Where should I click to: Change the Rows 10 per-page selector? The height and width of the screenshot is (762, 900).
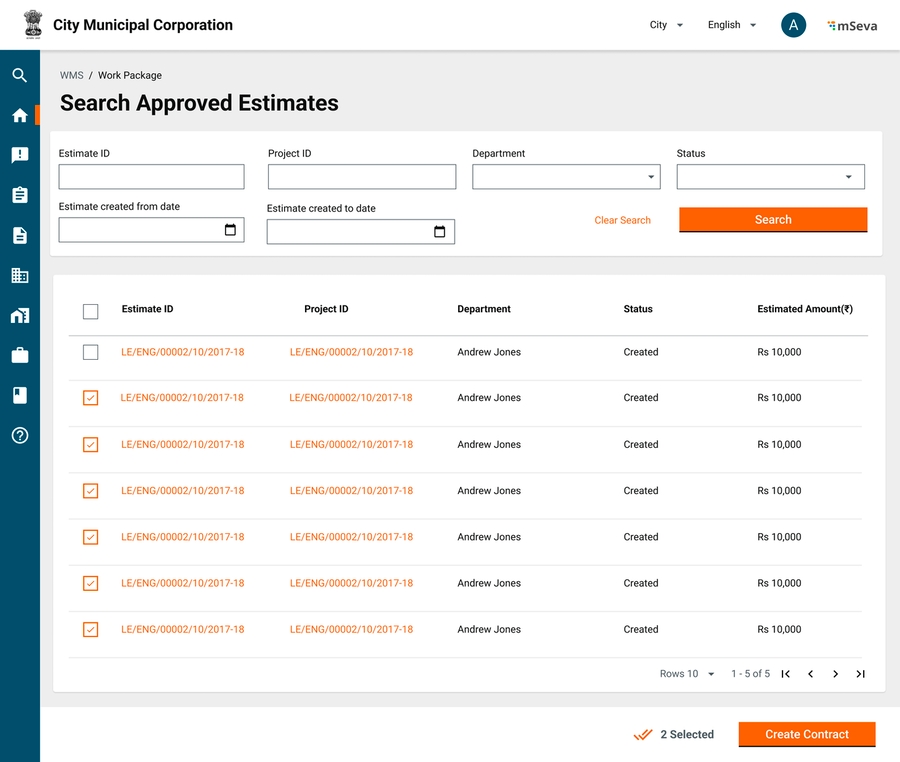[687, 674]
